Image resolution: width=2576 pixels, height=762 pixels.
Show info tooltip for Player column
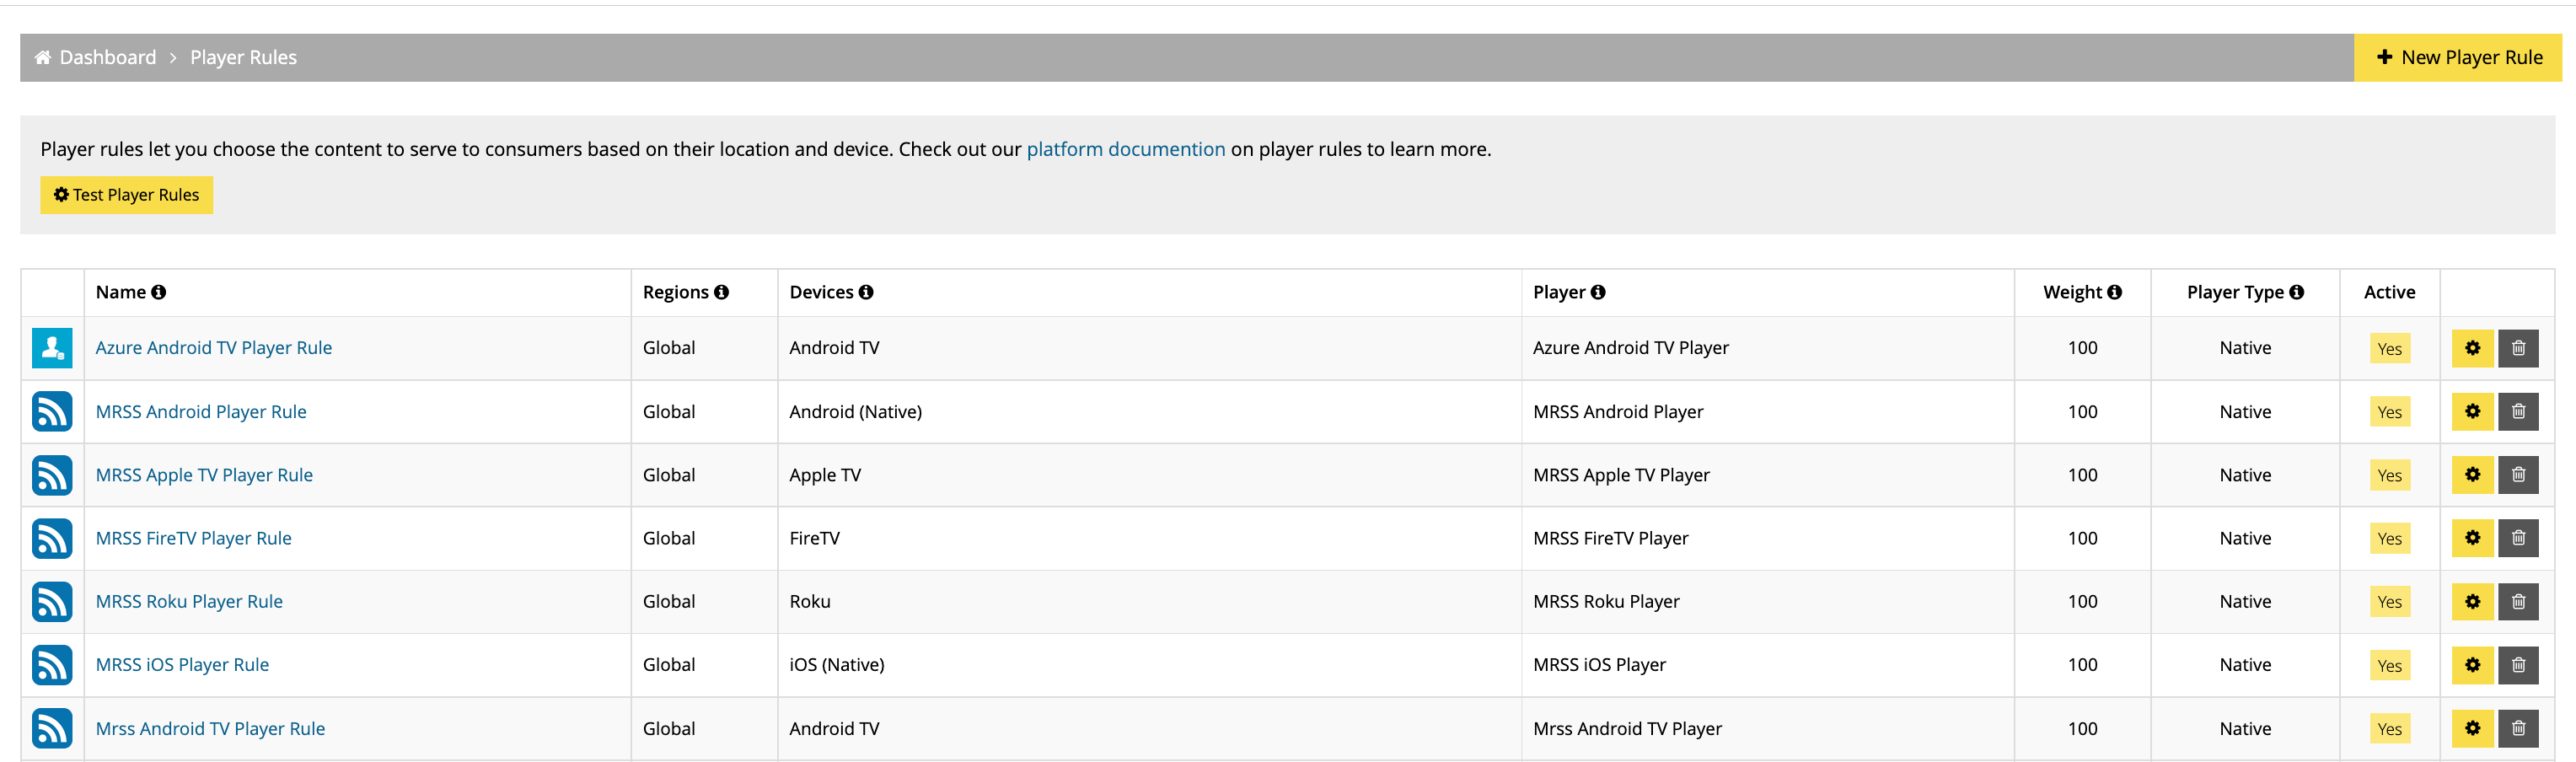[1598, 292]
